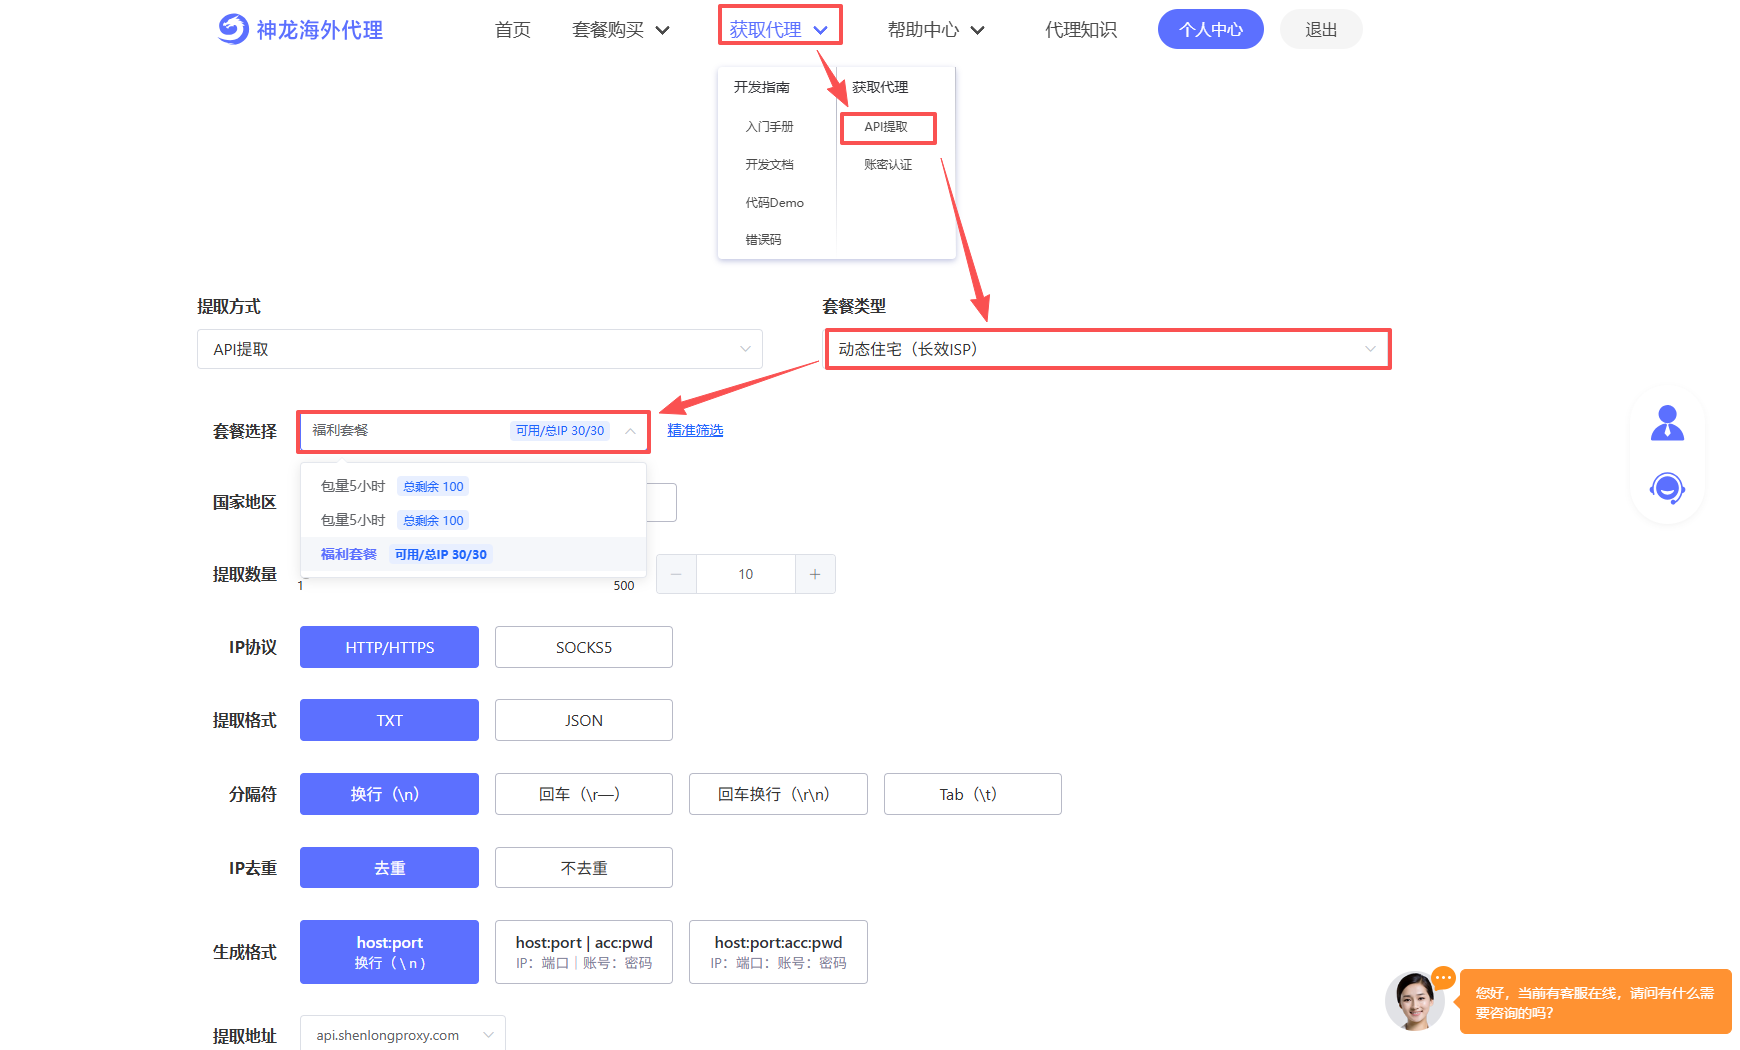1740x1050 pixels.
Task: Expand the 套餐类型 dropdown
Action: point(1107,349)
